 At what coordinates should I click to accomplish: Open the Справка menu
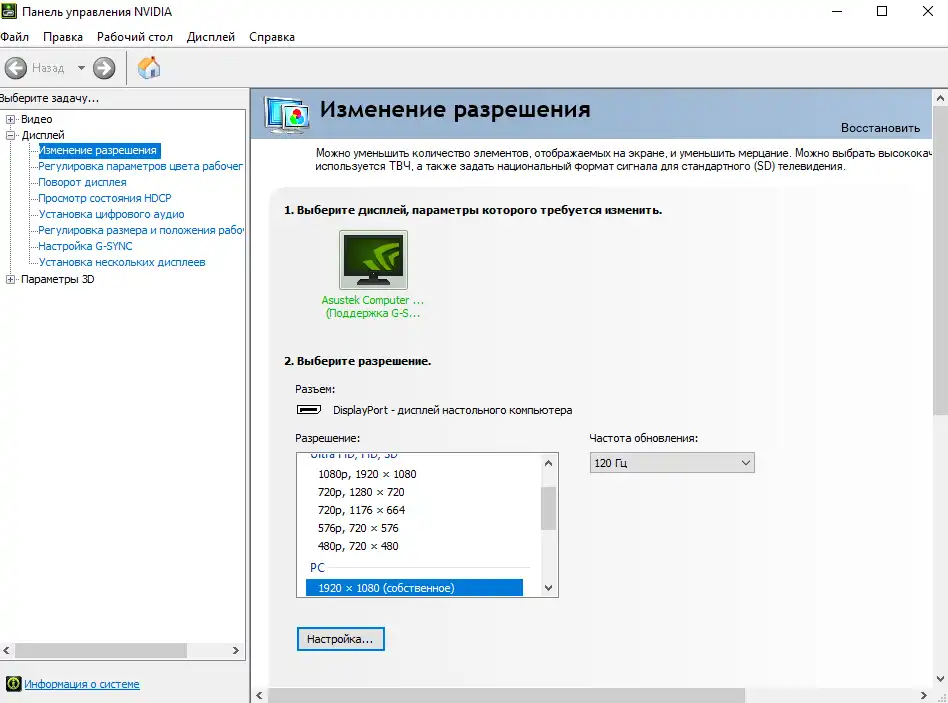click(272, 37)
